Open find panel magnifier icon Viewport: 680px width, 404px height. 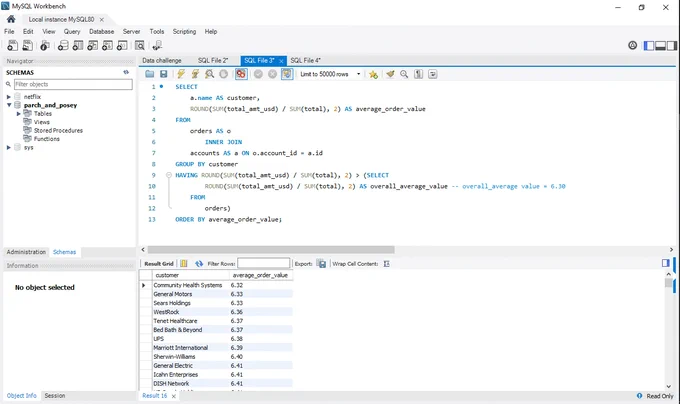(404, 74)
